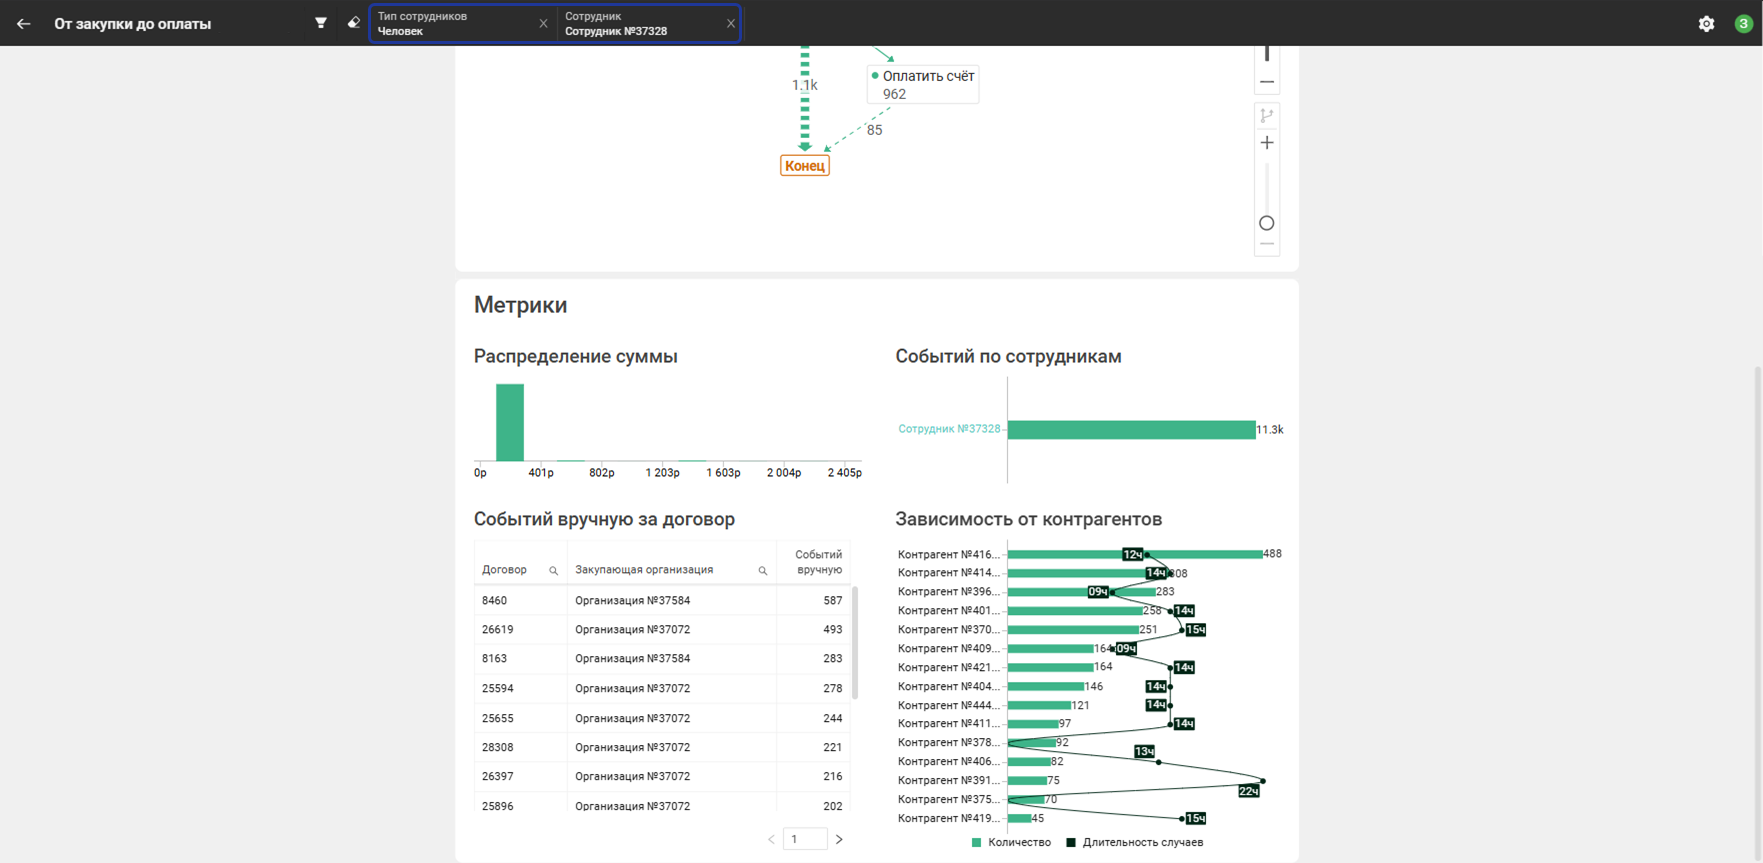The width and height of the screenshot is (1763, 863).
Task: Search in 'Закупающая организация' column
Action: (x=762, y=571)
